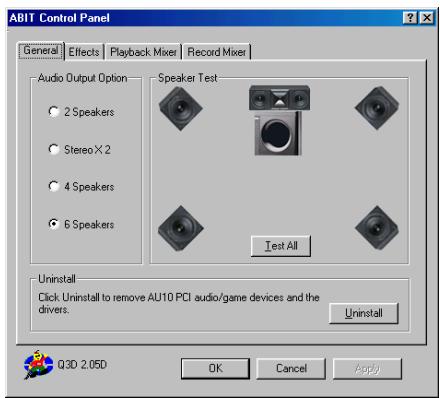Click the Q3D mascot logo icon
The height and width of the screenshot is (398, 440).
point(38,365)
